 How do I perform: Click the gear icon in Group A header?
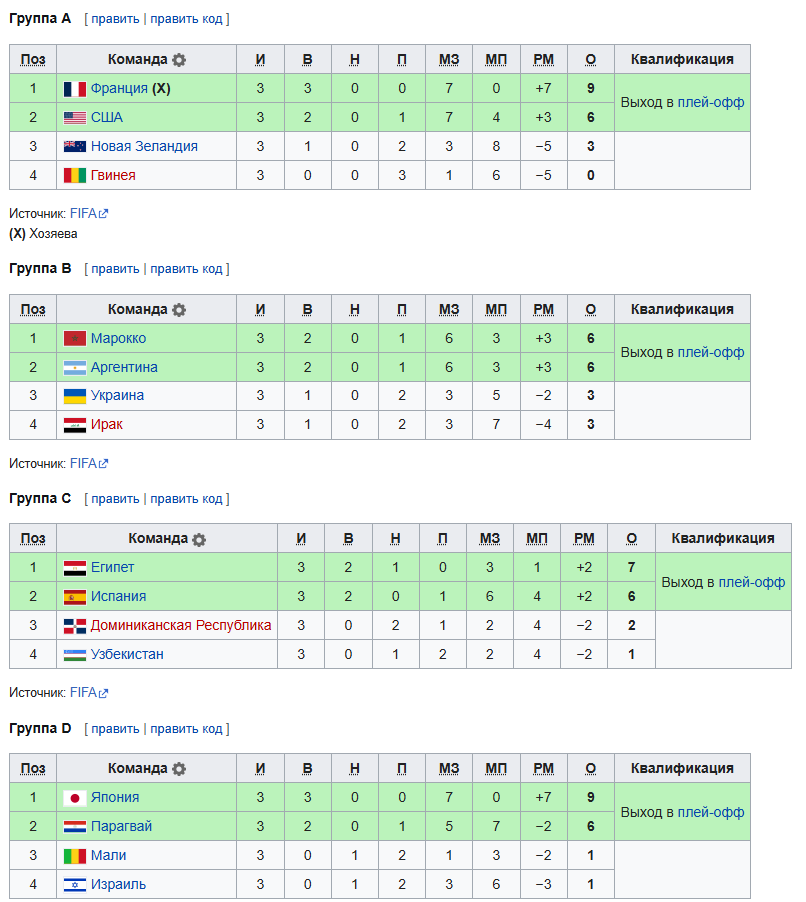coord(179,60)
